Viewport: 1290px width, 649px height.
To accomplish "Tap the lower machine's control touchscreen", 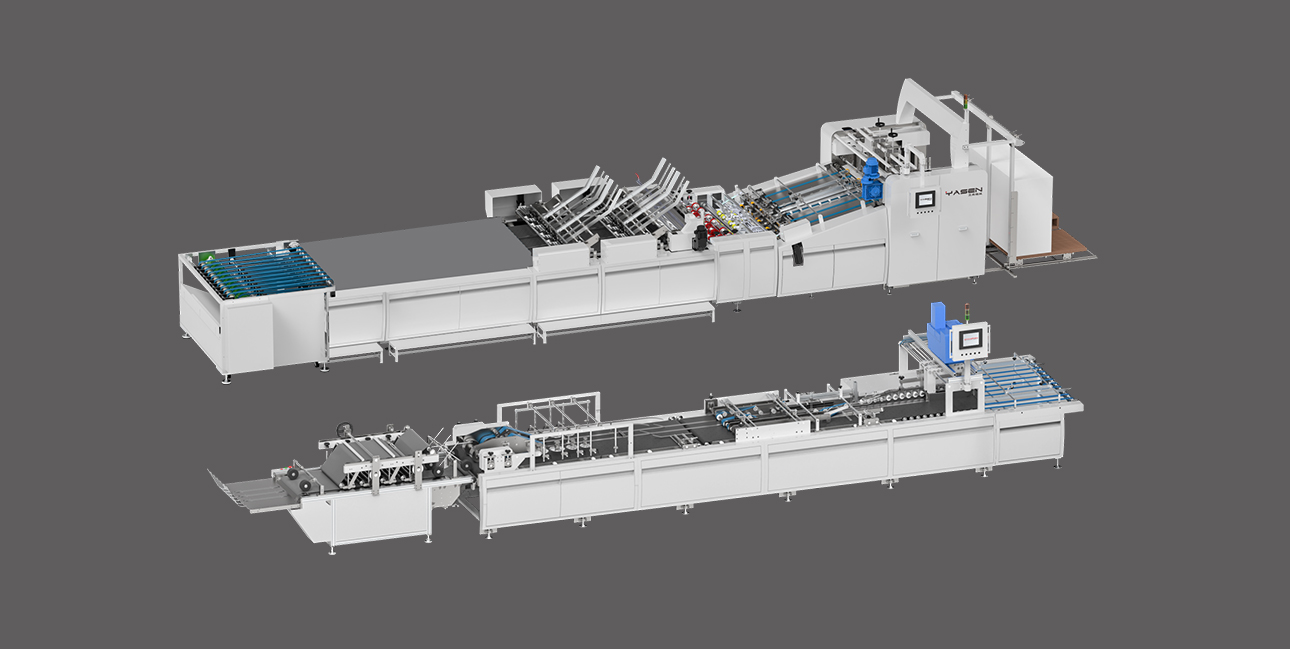I will (x=971, y=338).
